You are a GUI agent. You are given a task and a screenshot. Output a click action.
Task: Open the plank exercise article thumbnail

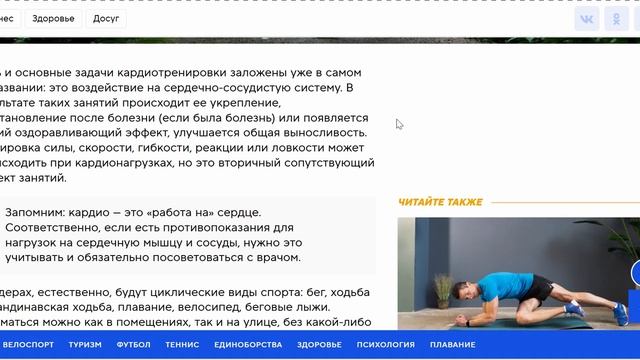(519, 273)
